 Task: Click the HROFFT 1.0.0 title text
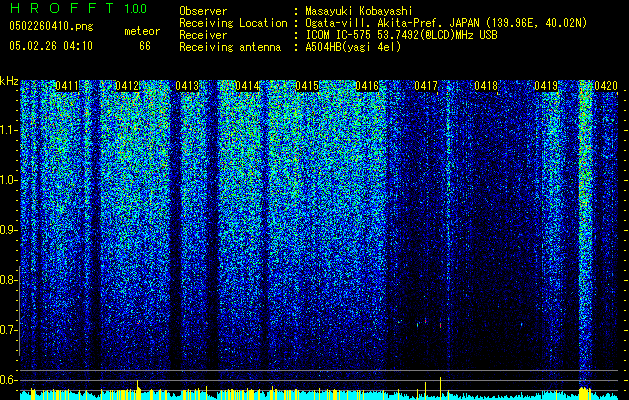pos(78,8)
